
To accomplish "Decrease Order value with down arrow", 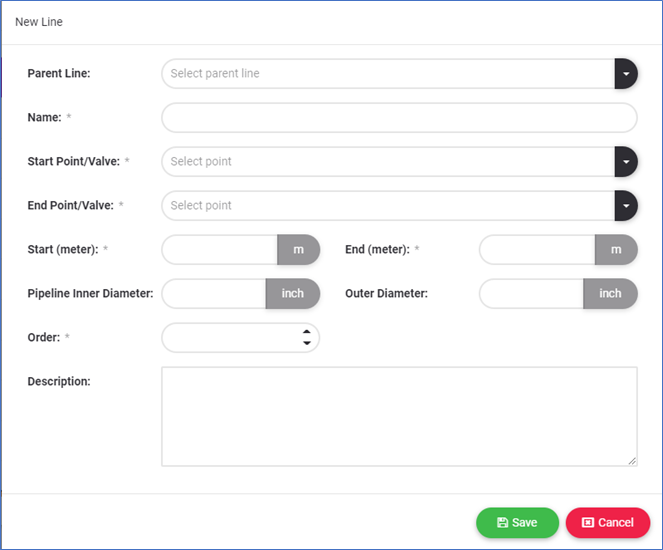I will (306, 344).
